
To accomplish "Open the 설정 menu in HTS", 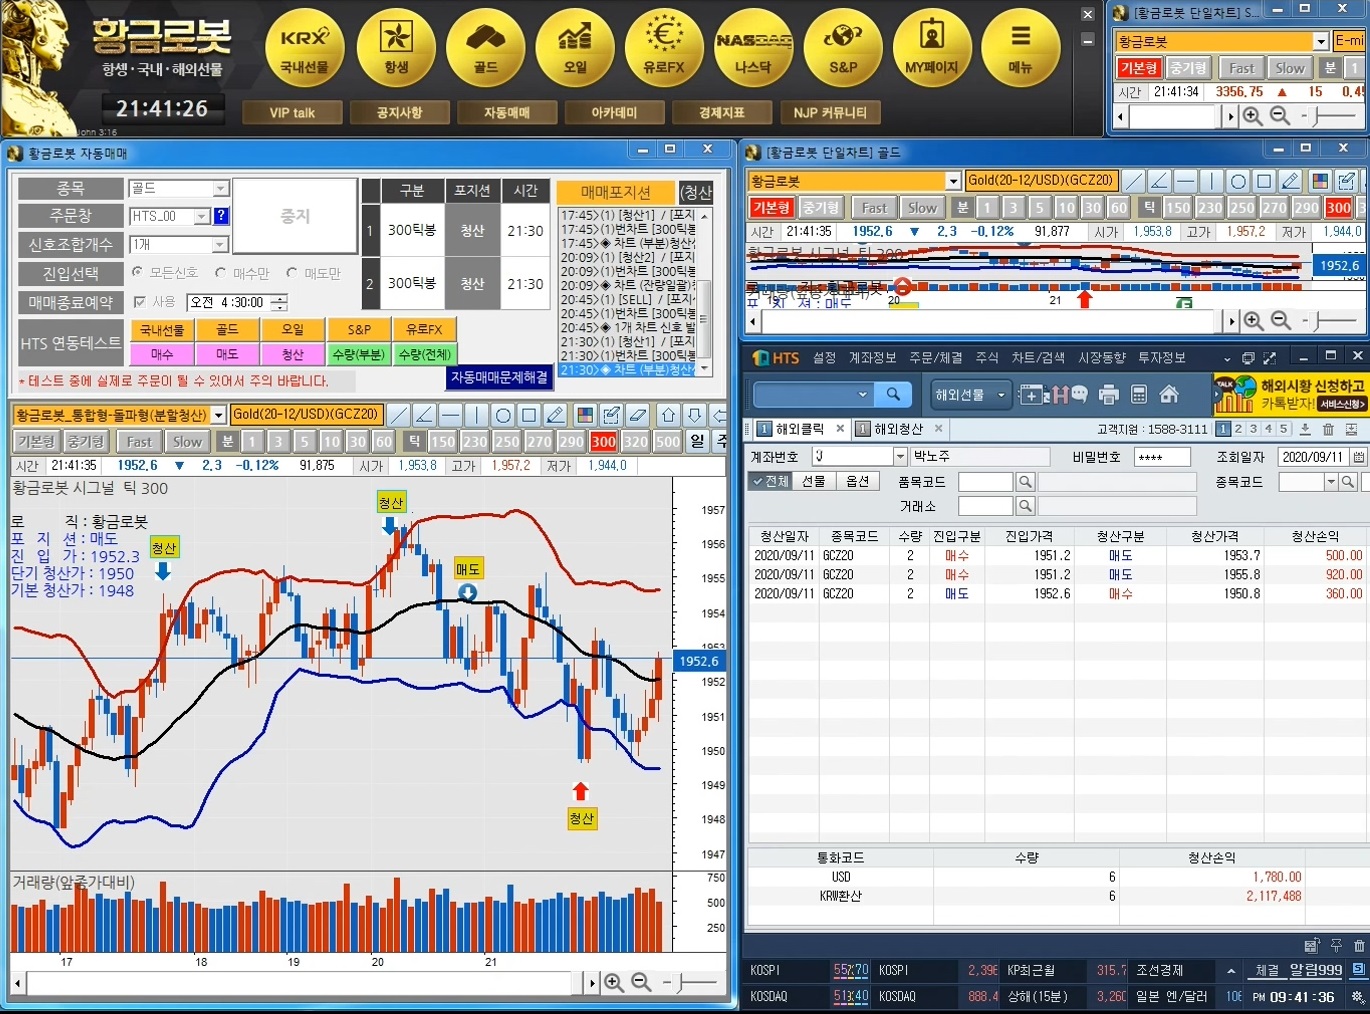I will 824,358.
